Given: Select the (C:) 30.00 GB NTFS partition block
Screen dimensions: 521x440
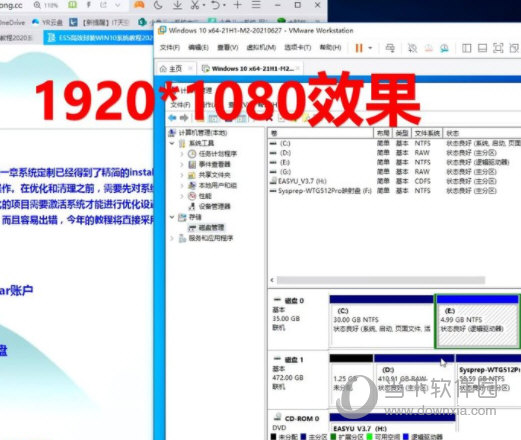Looking at the screenshot, I should tap(382, 322).
